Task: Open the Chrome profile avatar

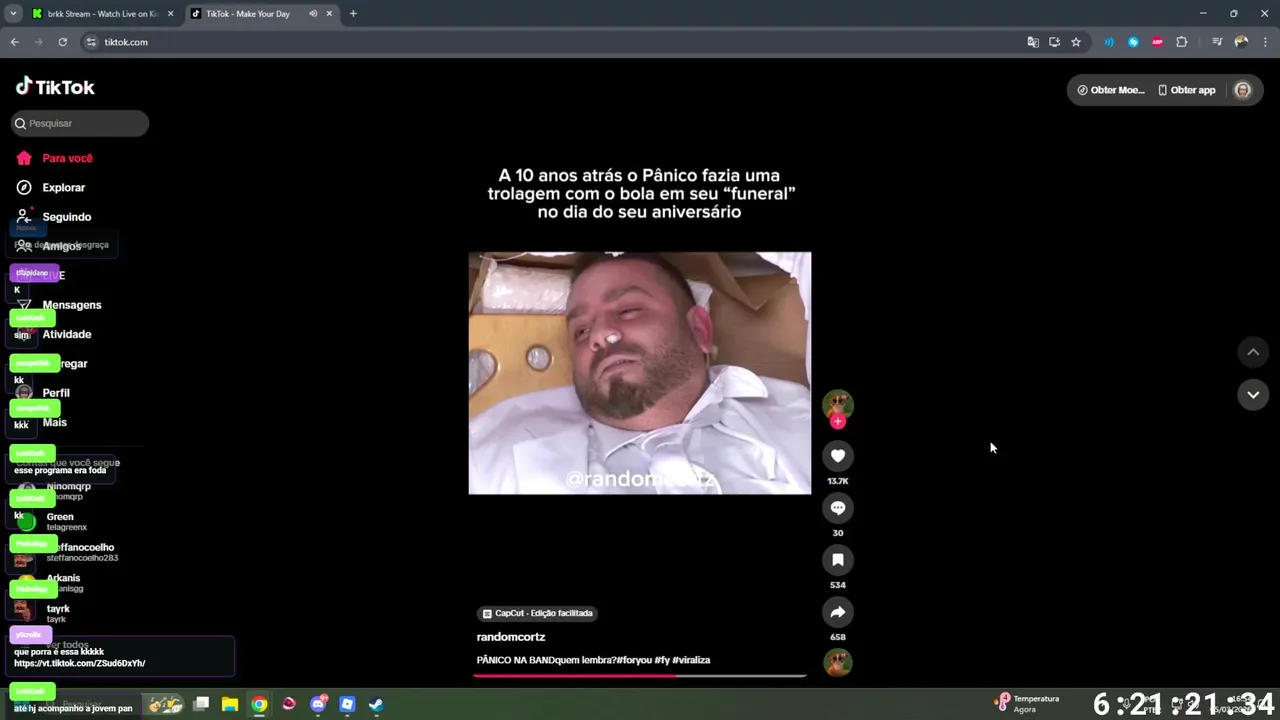Action: coord(1241,42)
